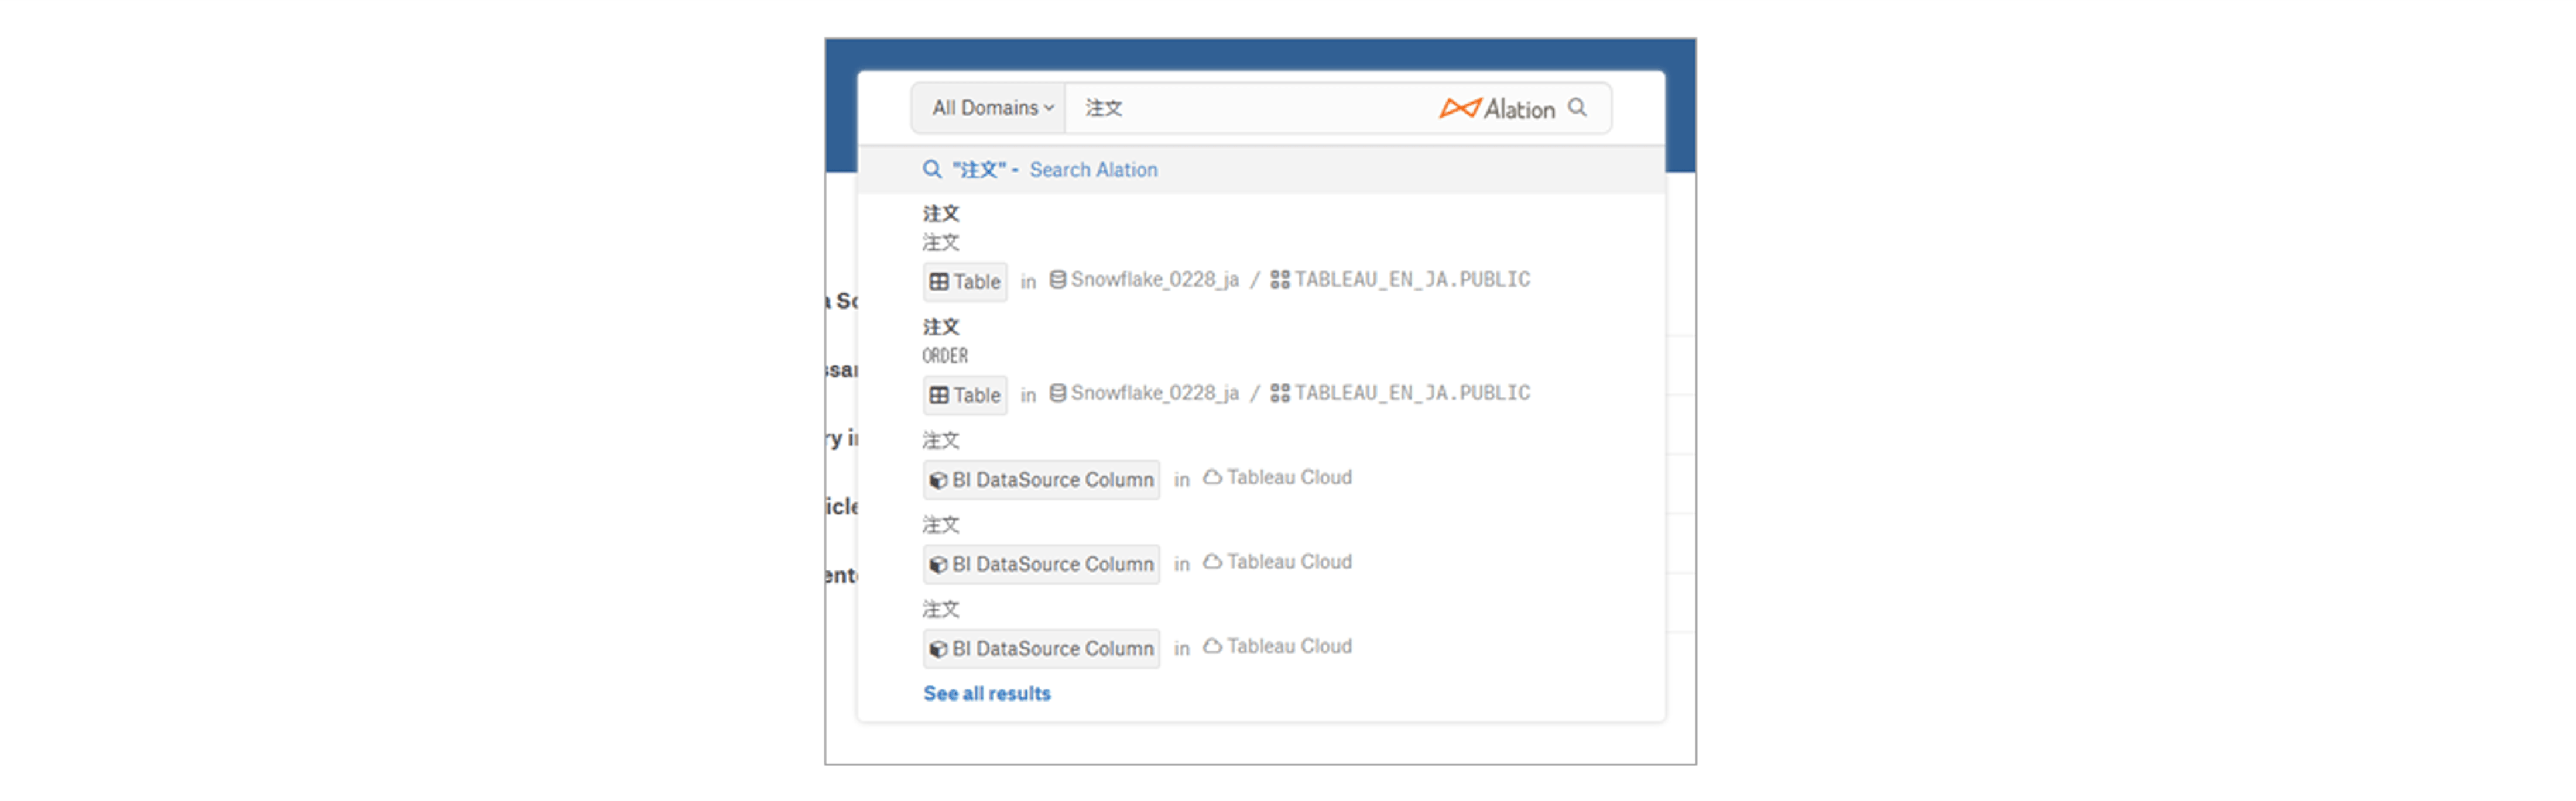
Task: Click cloud icon in third BI result
Action: point(1212,647)
